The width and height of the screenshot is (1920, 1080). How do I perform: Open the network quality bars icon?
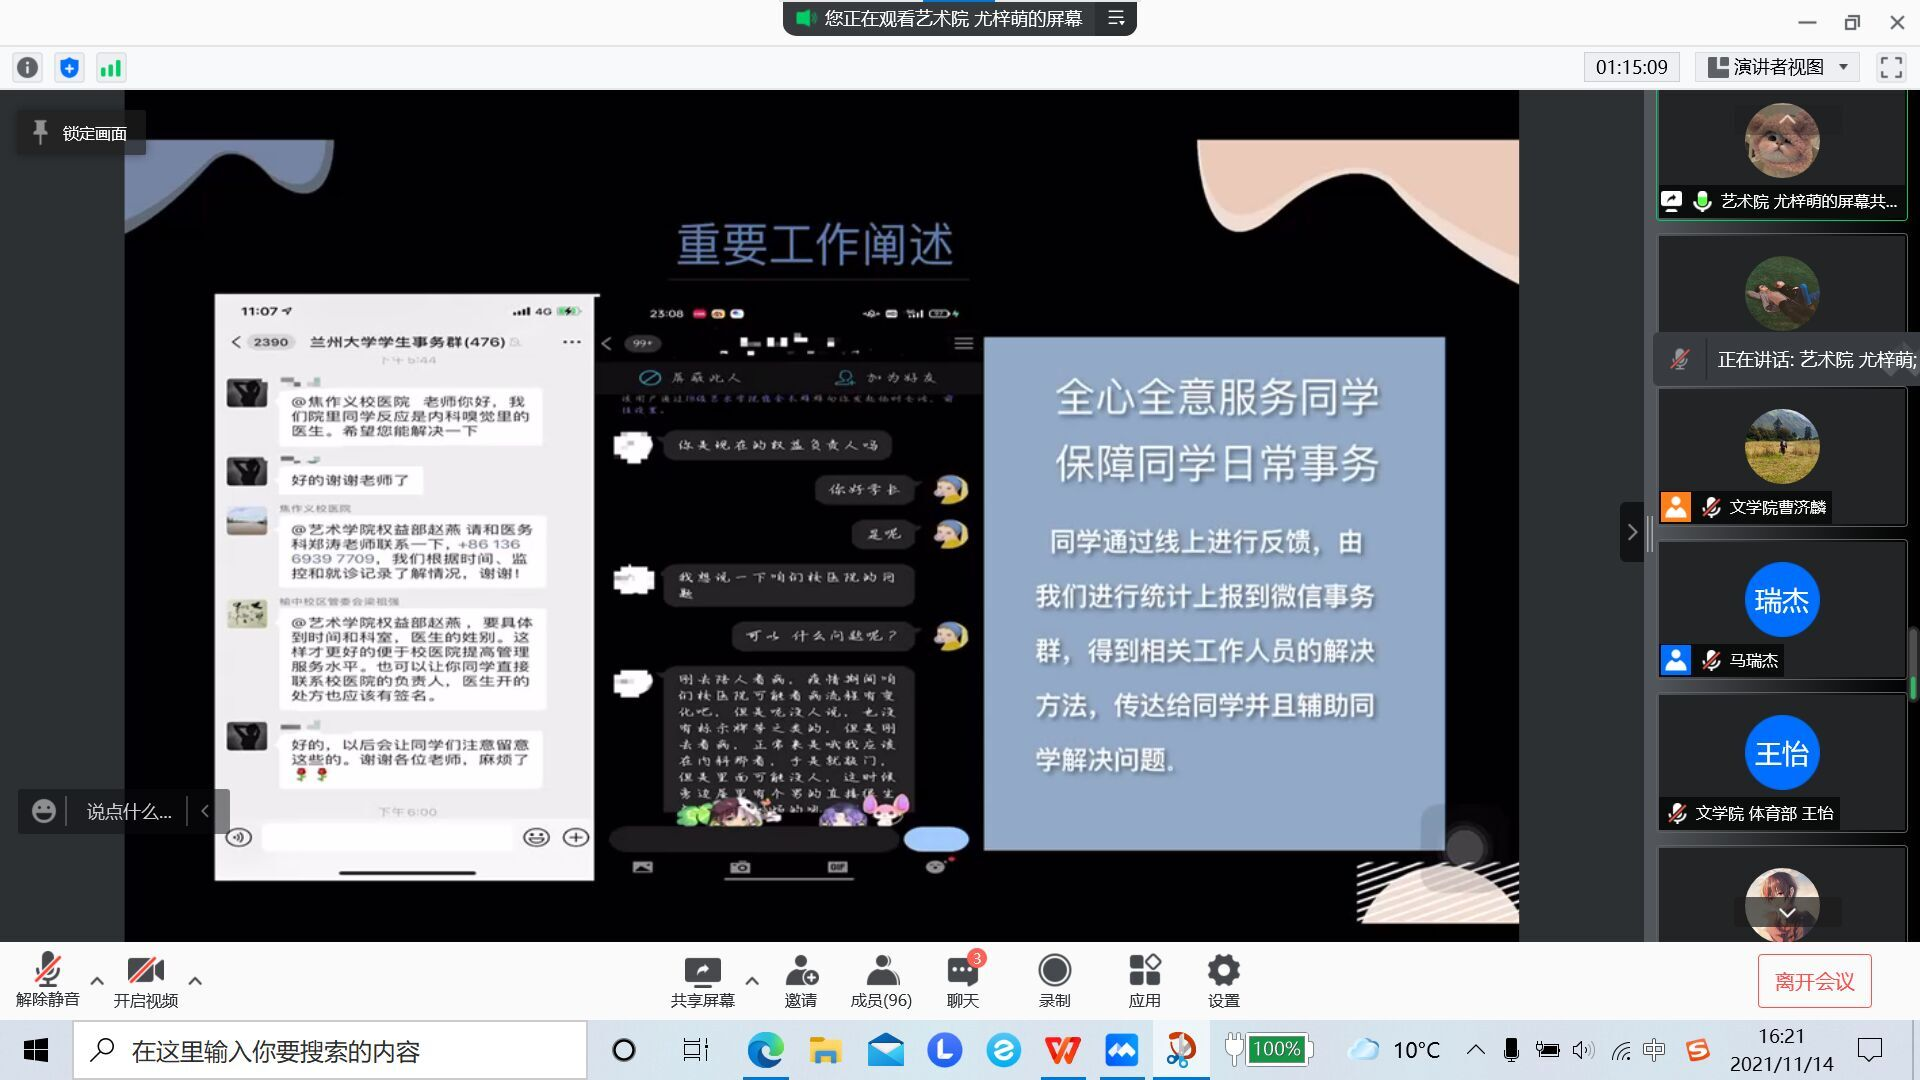pos(110,68)
